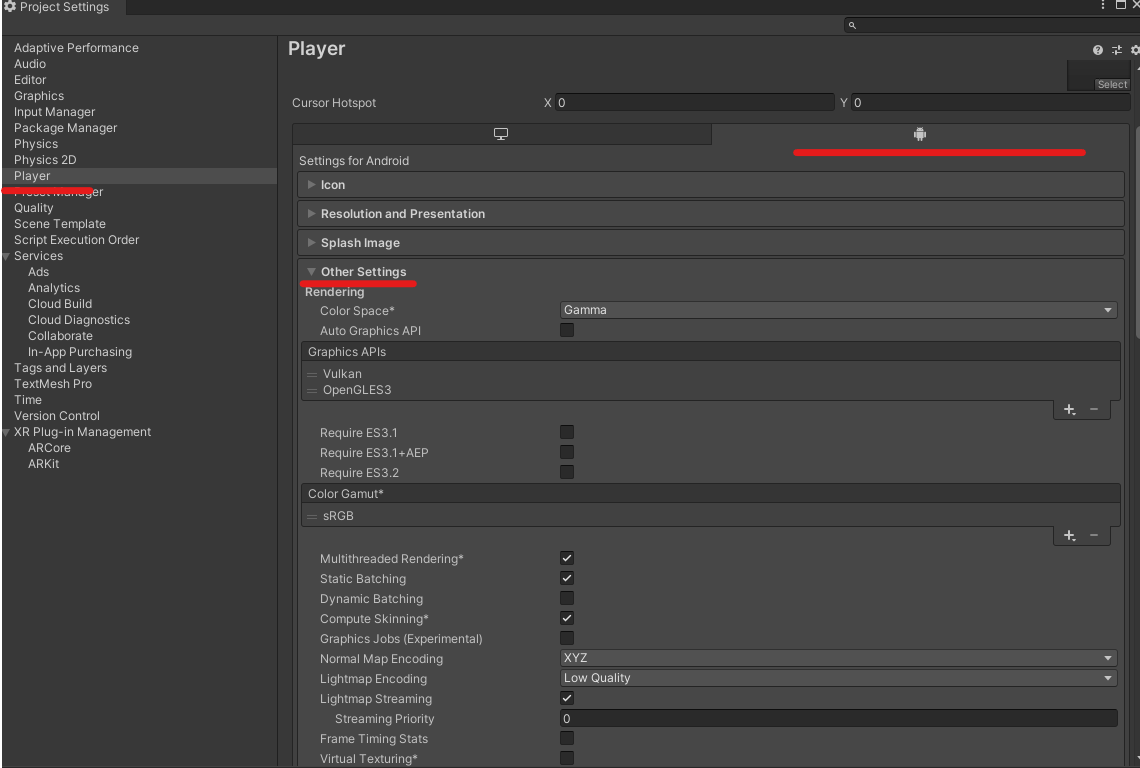This screenshot has height=768, width=1140.
Task: Remove selected Graphics API with minus button
Action: tap(1093, 409)
